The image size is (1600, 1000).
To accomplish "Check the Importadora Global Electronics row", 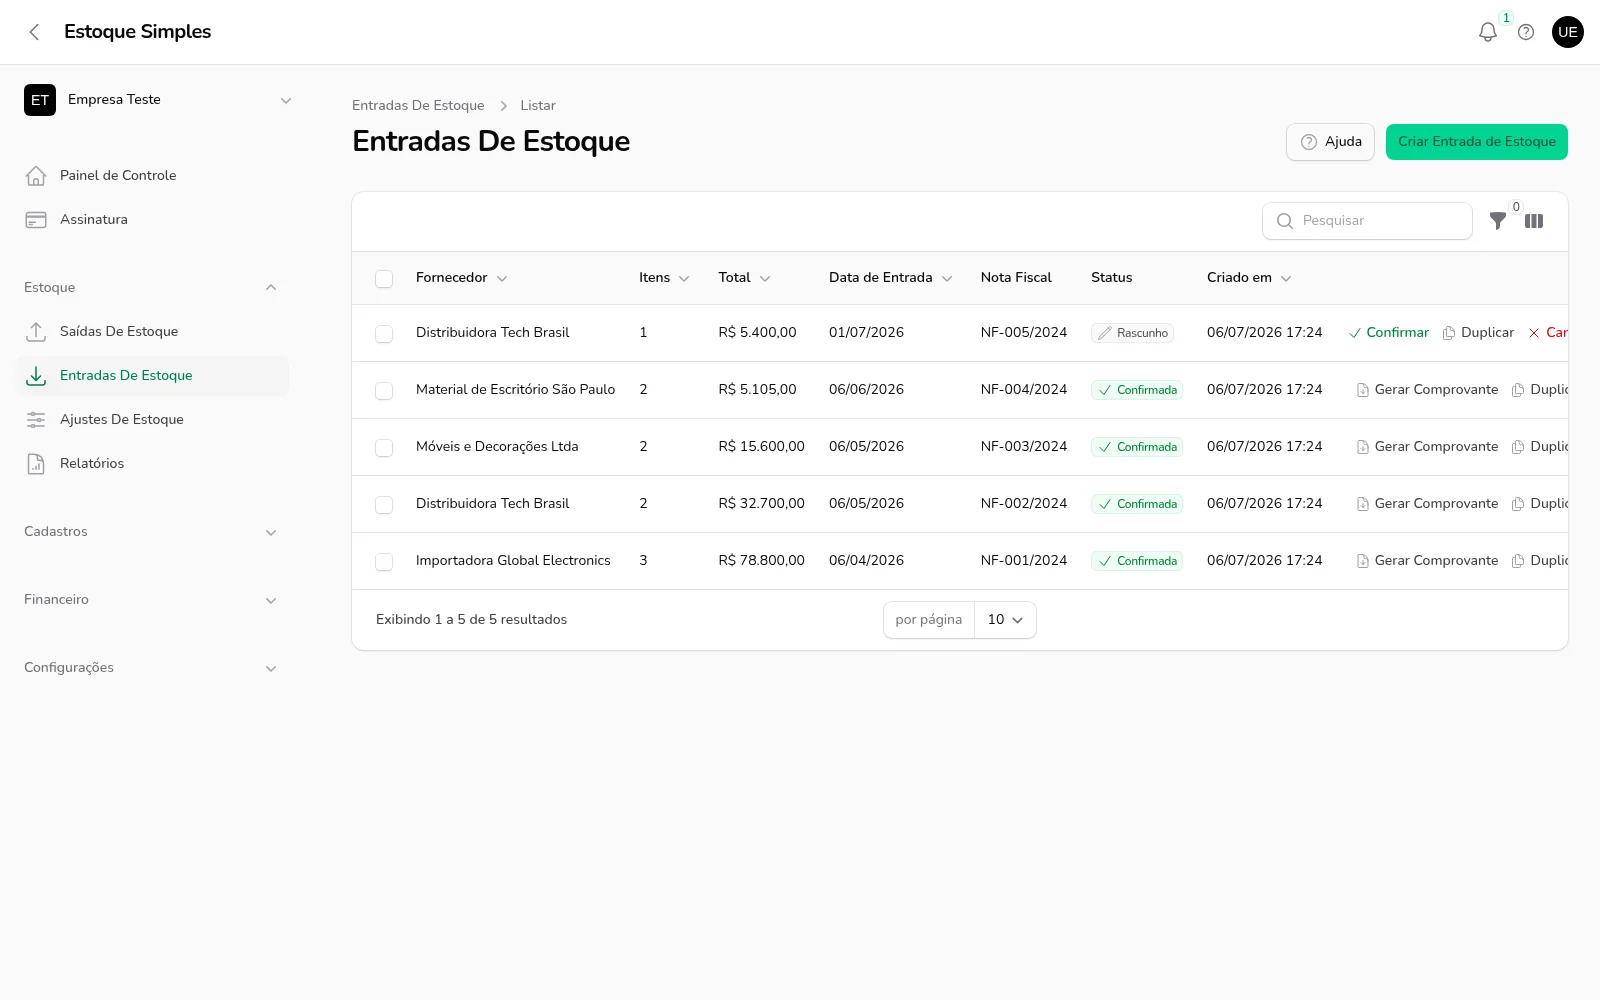I will [x=384, y=562].
